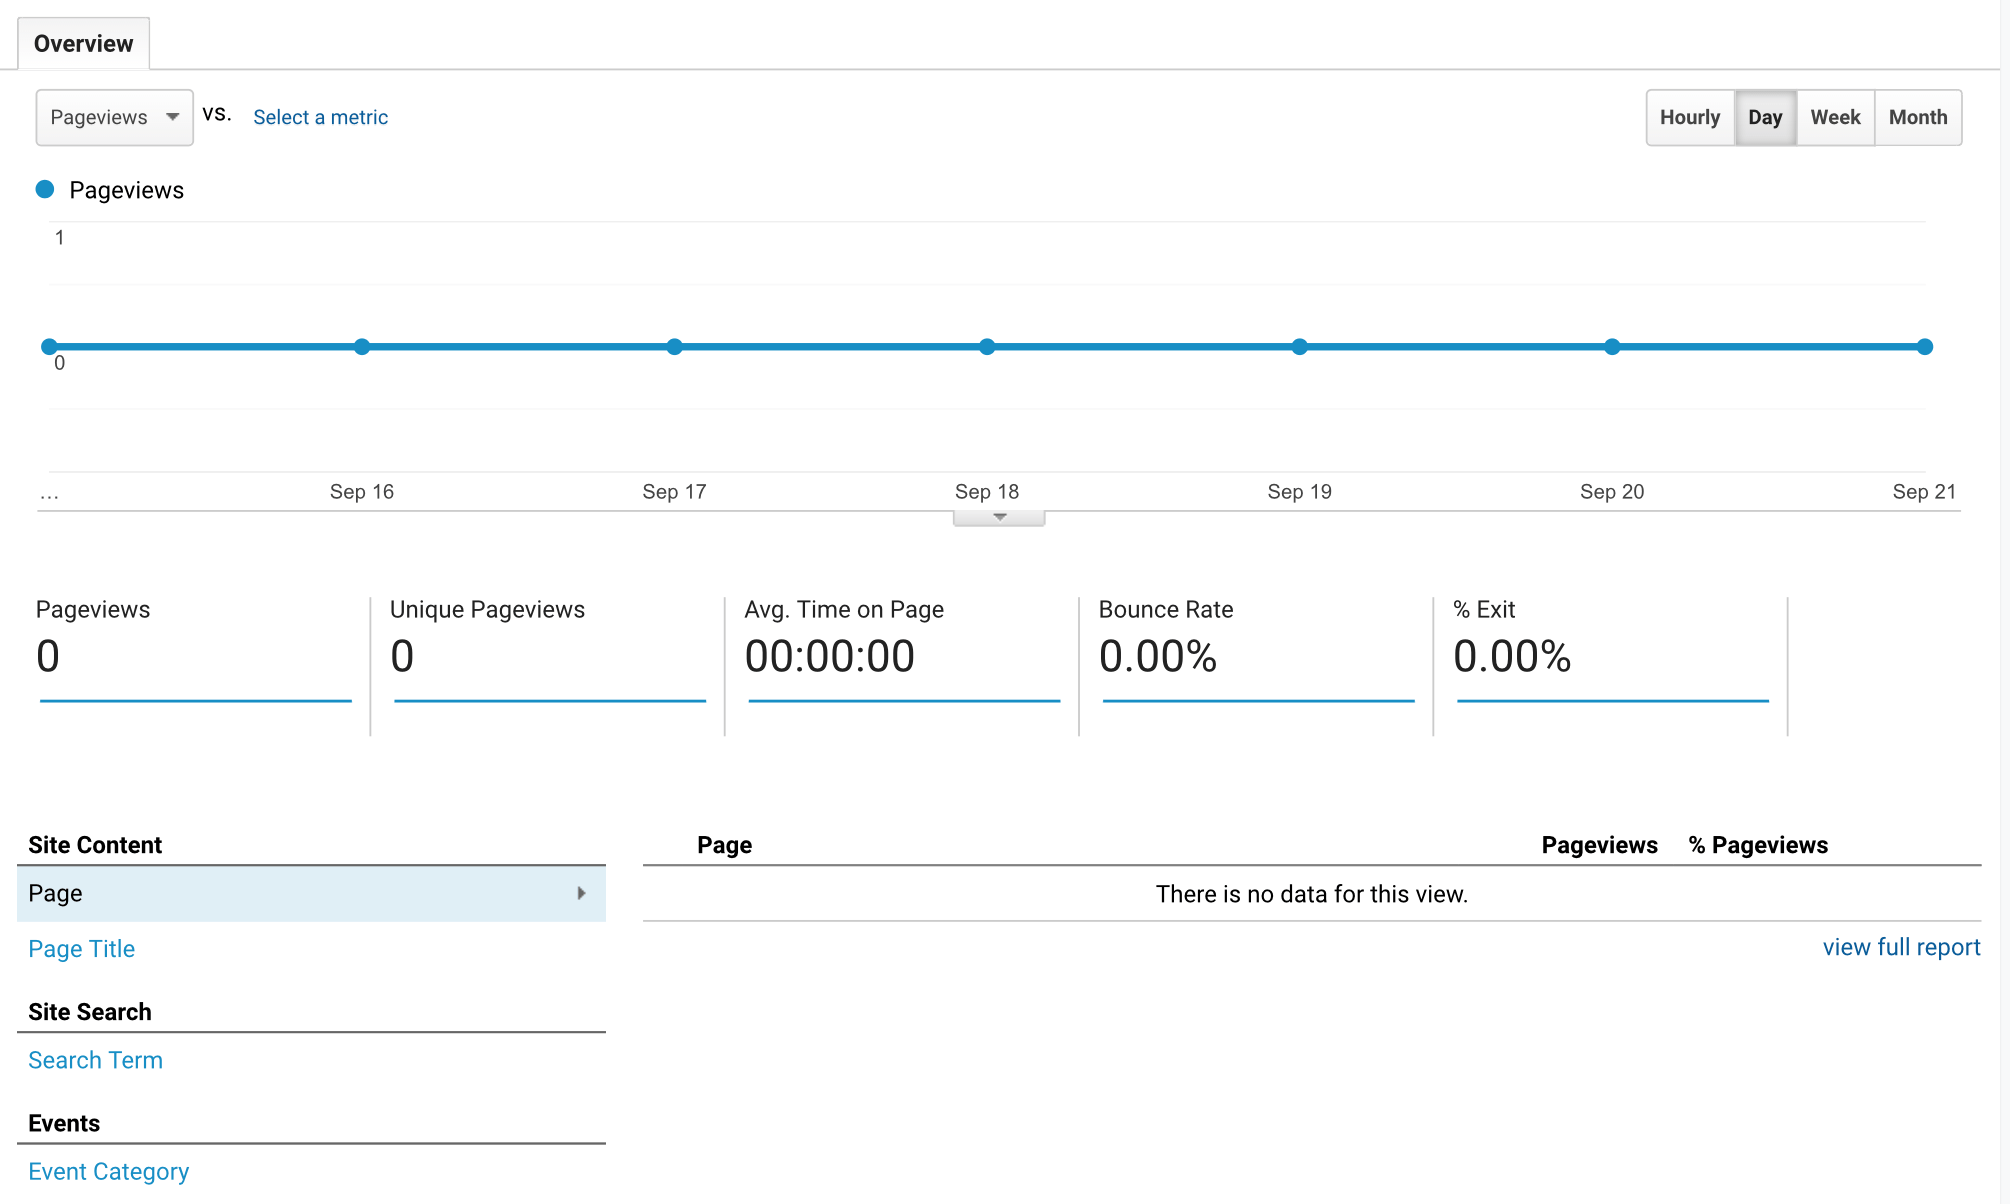Expand the Page dimension row arrow
The image size is (2010, 1204).
click(582, 893)
